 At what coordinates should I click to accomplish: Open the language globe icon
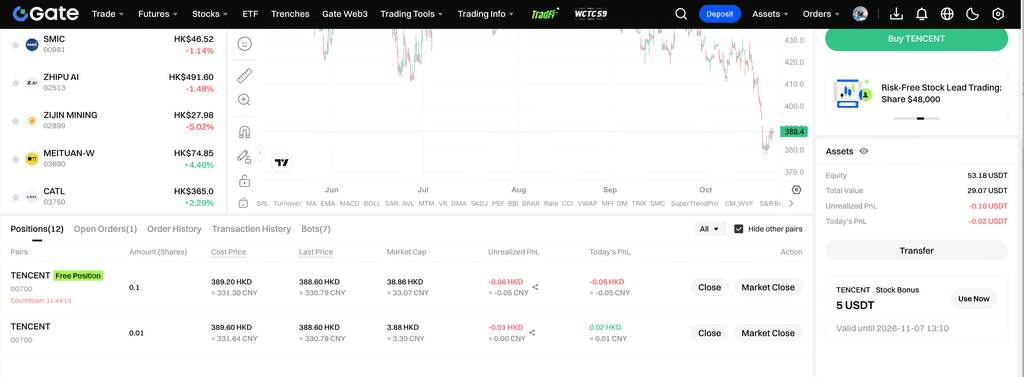(947, 14)
